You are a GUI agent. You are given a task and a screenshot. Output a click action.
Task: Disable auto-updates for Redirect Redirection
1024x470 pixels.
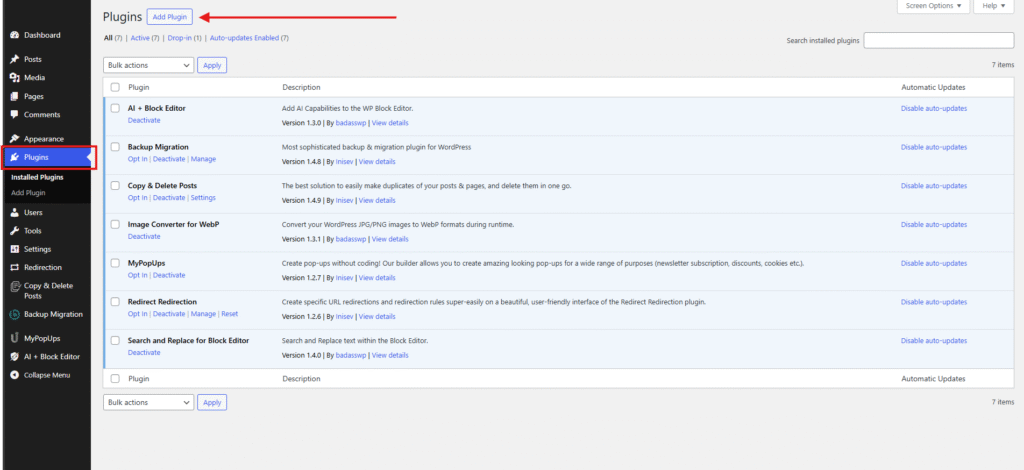[934, 302]
